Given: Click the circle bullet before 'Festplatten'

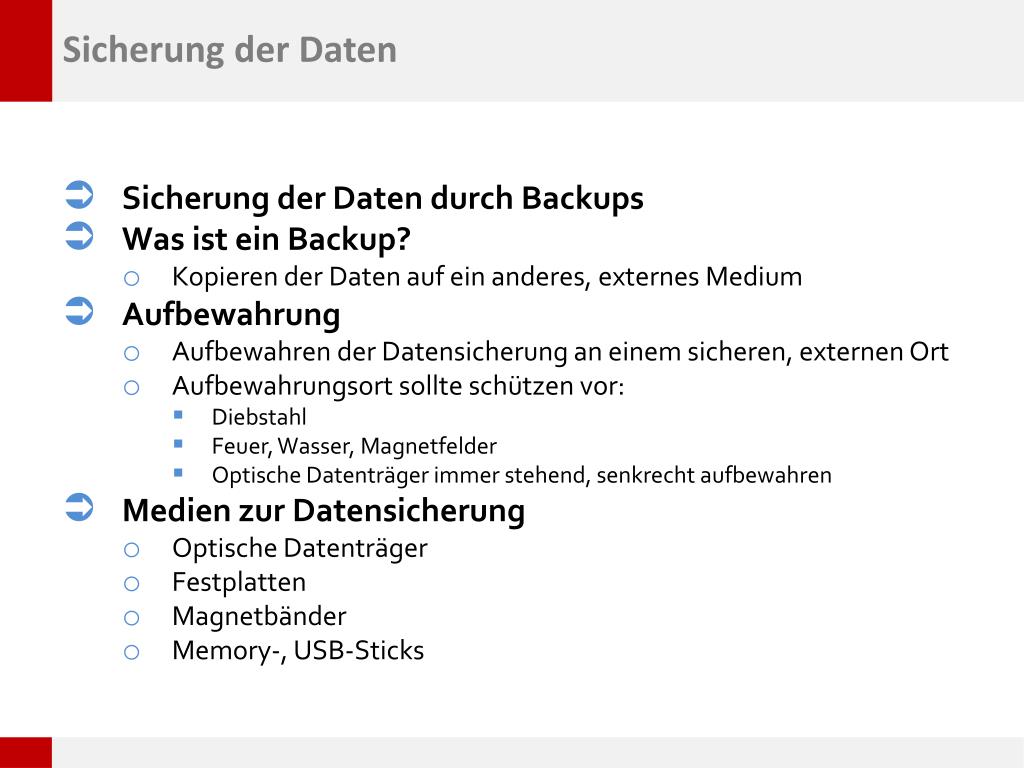Looking at the screenshot, I should 131,584.
